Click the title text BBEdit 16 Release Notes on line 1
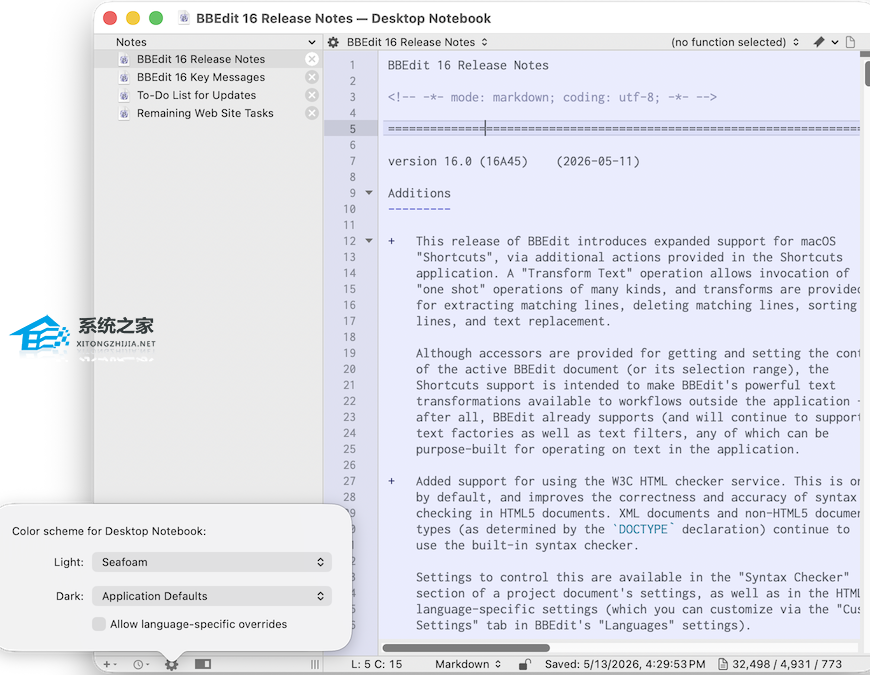The image size is (870, 675). tap(468, 65)
